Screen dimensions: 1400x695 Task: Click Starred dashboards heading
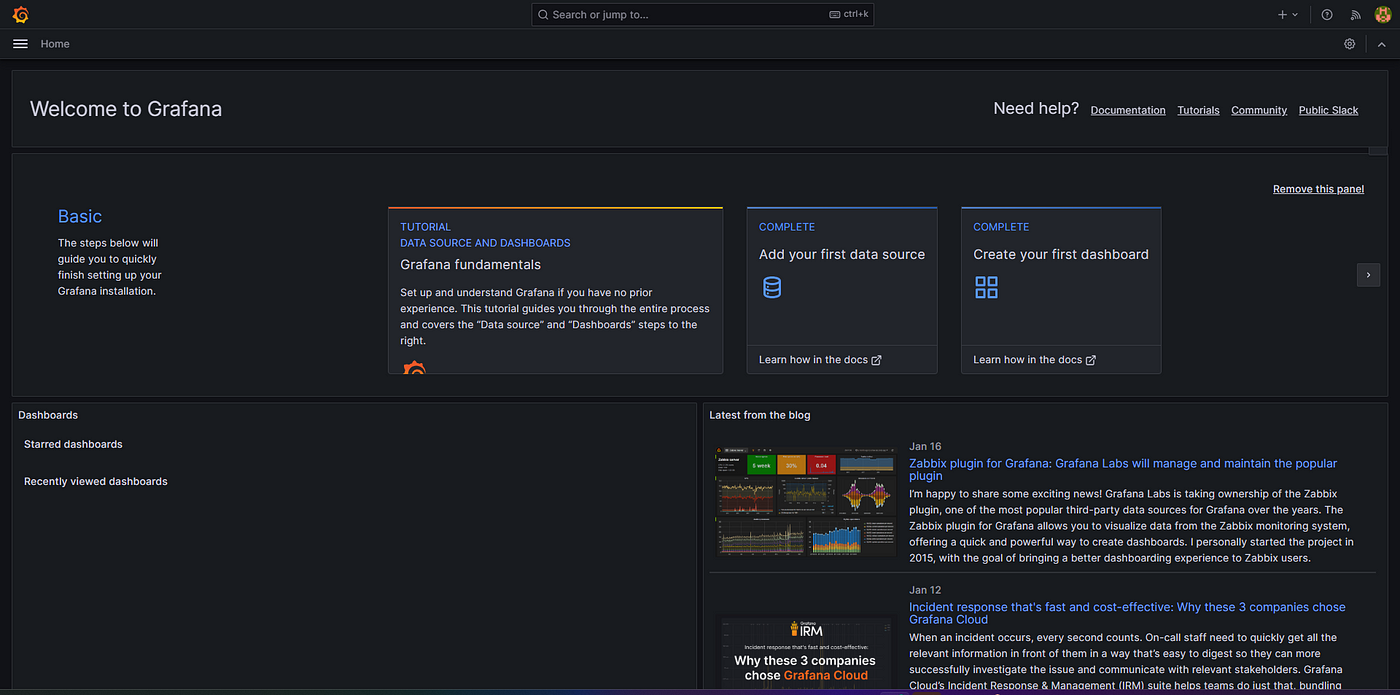point(73,444)
